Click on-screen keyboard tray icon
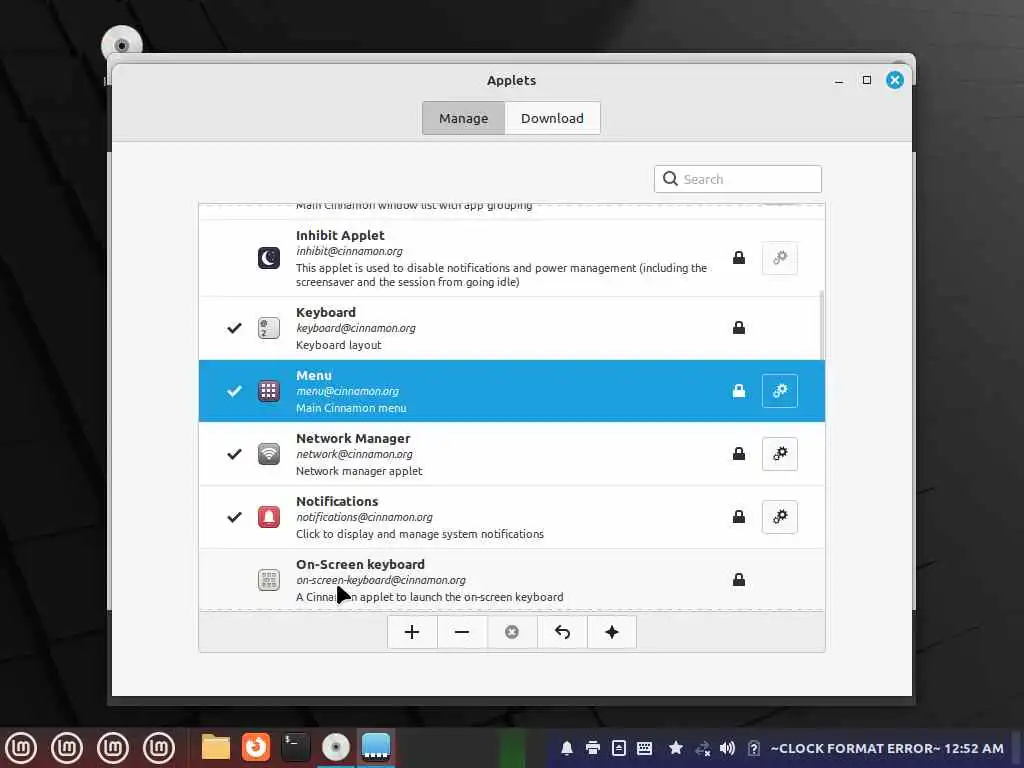Screen dimensions: 1024x768 pos(645,748)
